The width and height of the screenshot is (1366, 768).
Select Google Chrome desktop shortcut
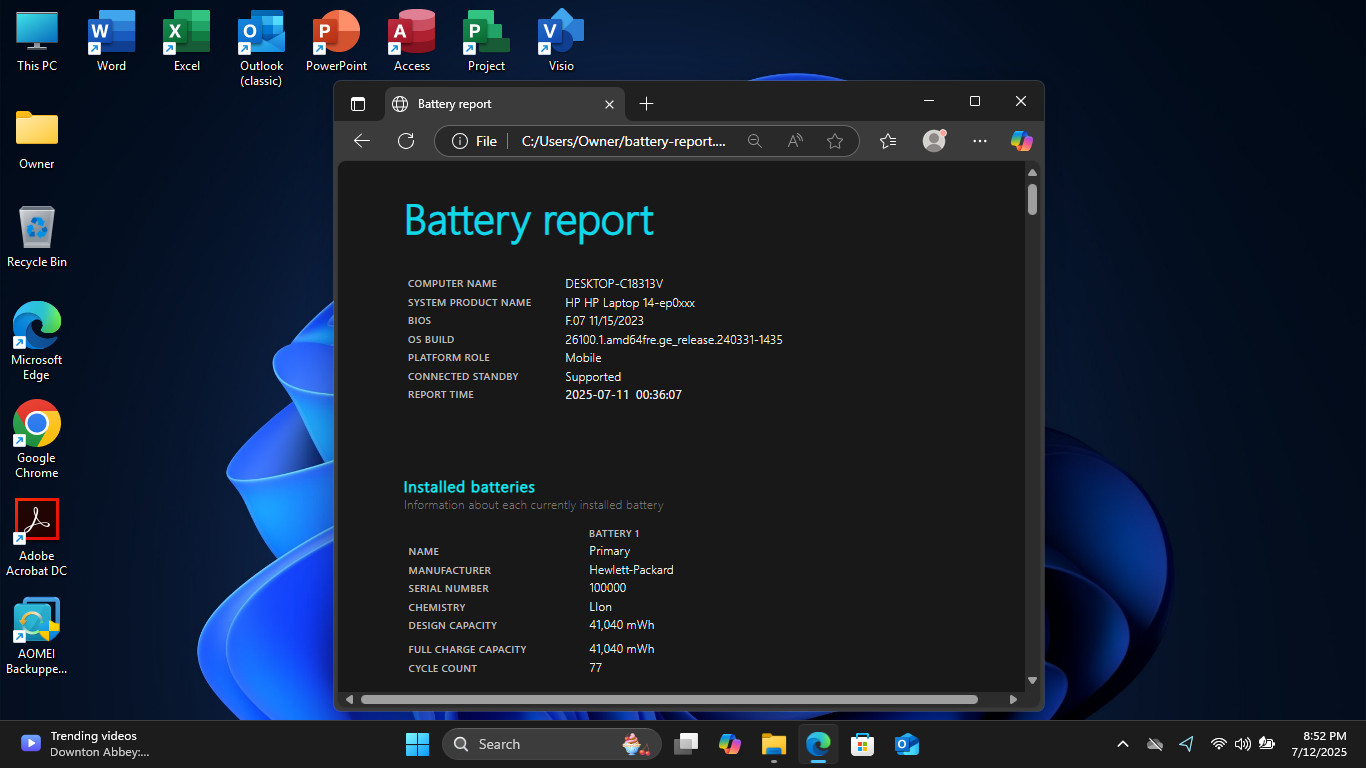click(x=37, y=440)
